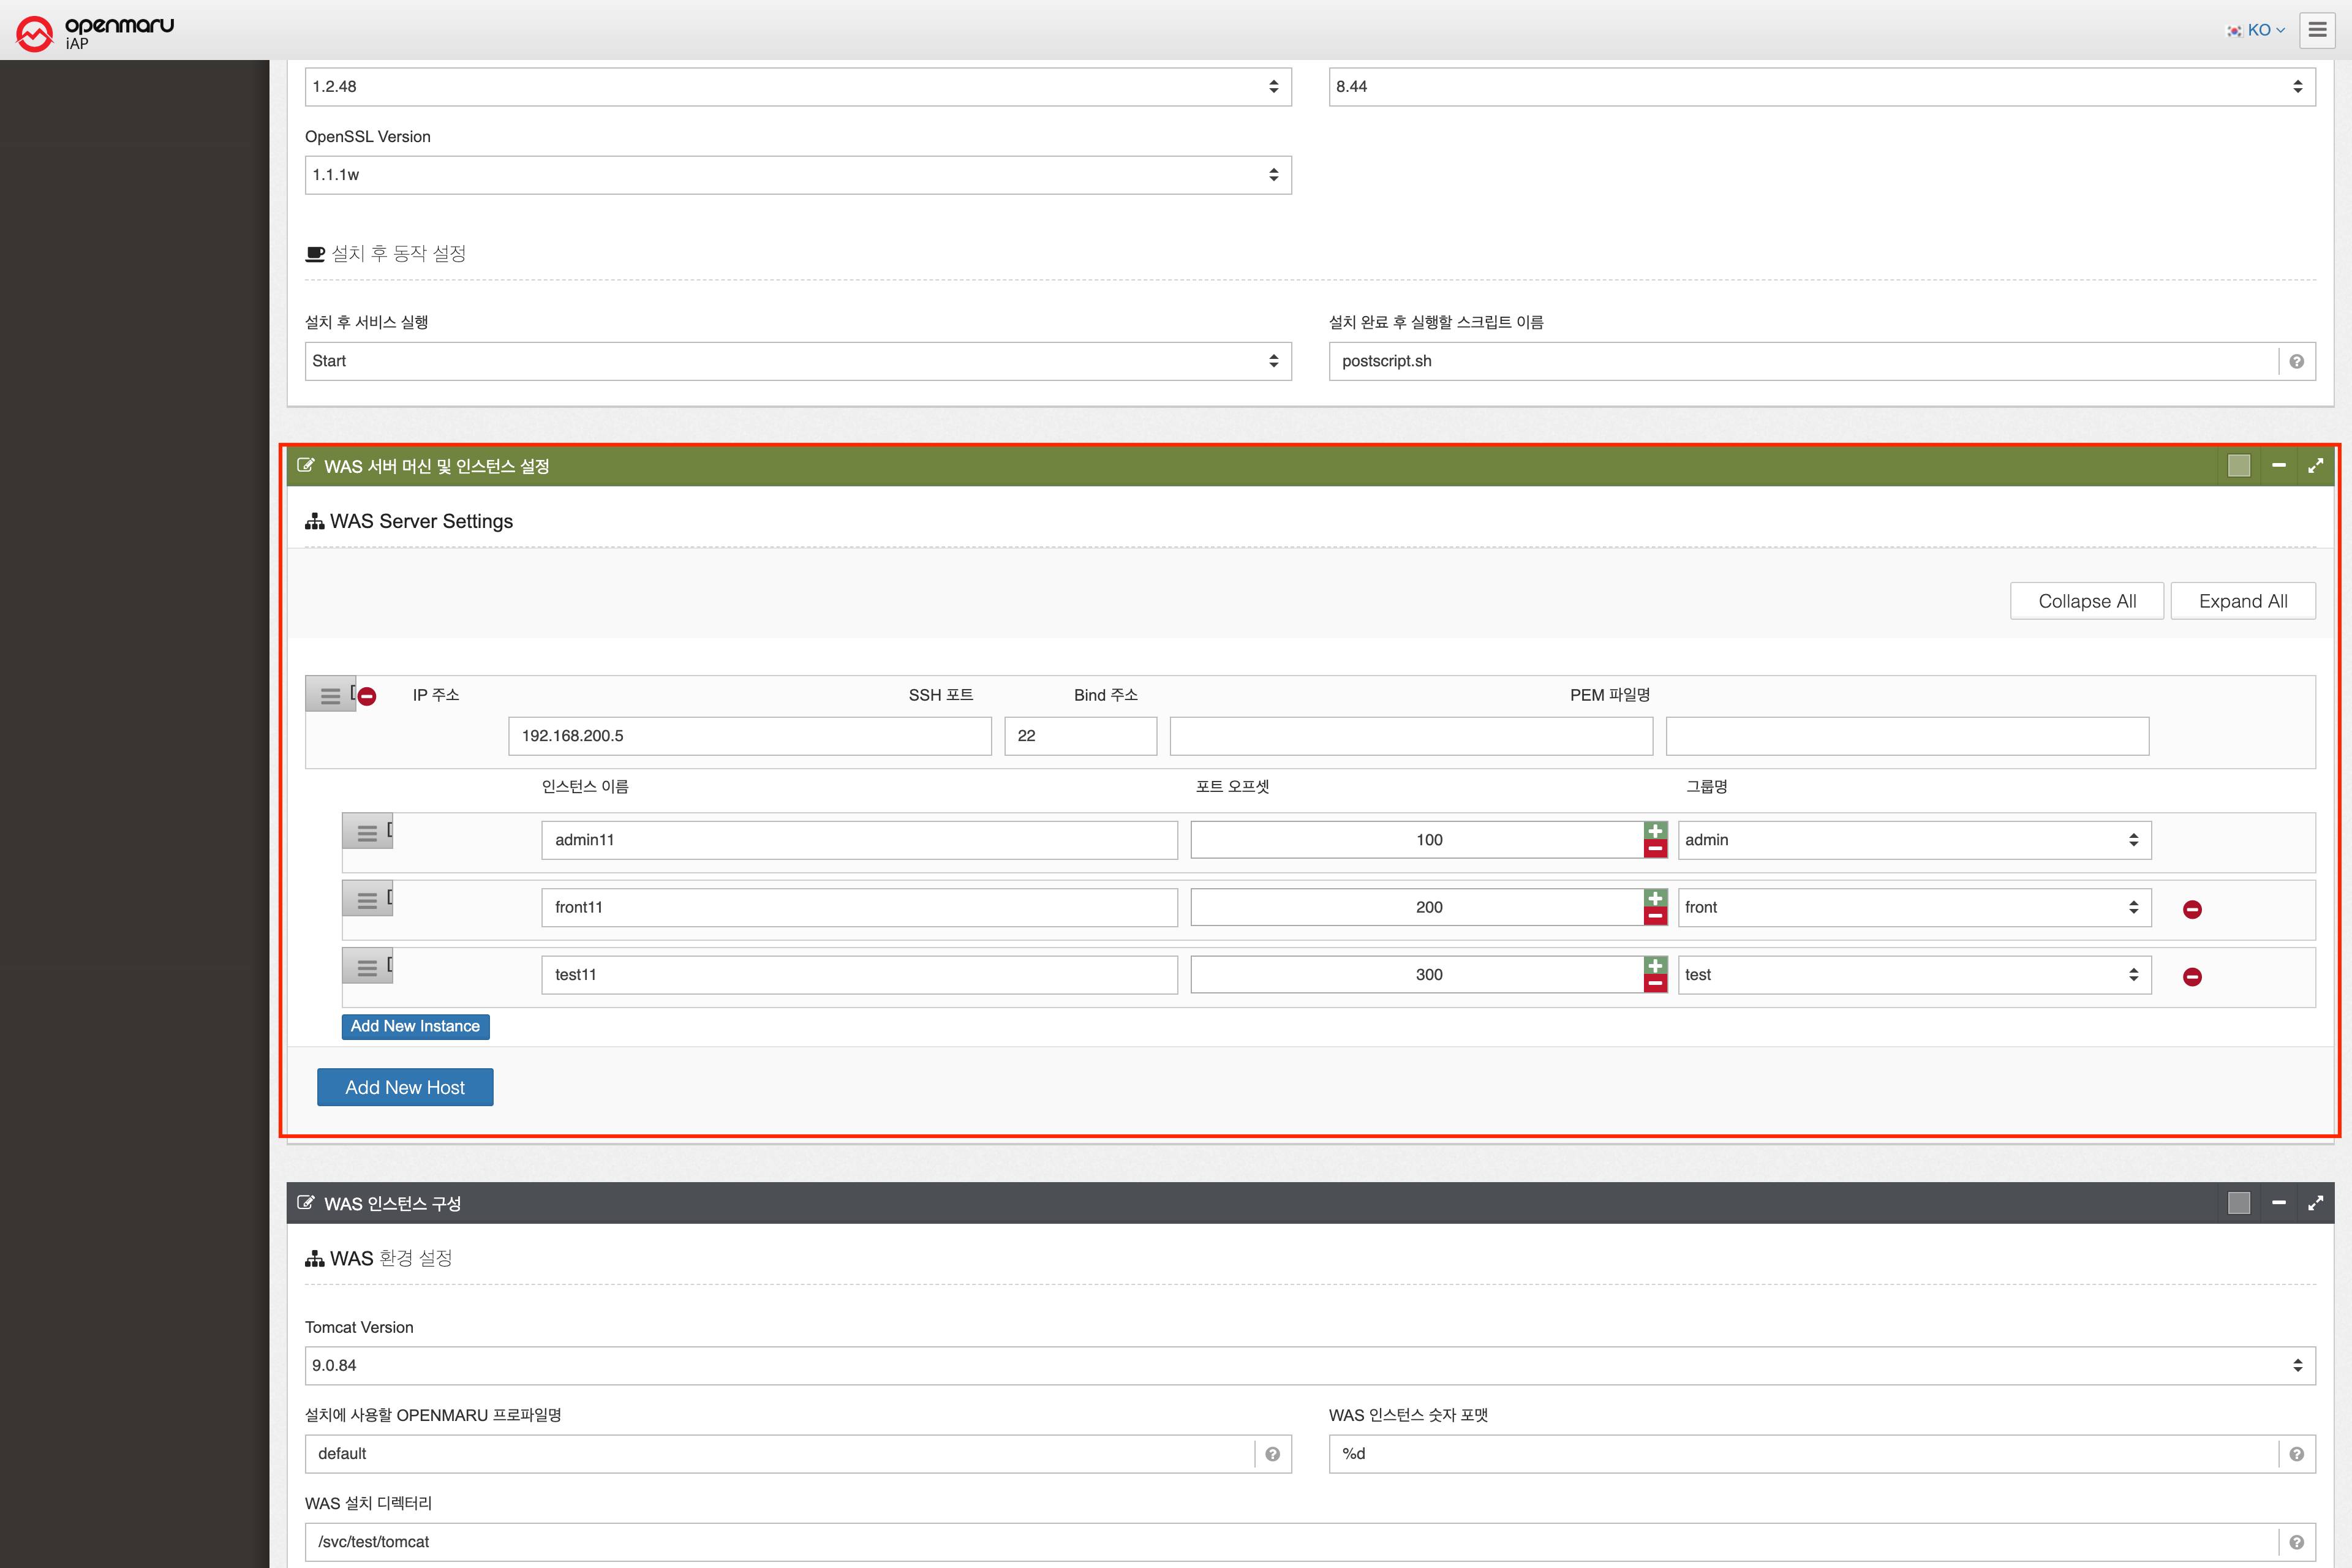Viewport: 2352px width, 1568px height.
Task: Remove the 192.168.200.5 host entry
Action: pos(367,696)
